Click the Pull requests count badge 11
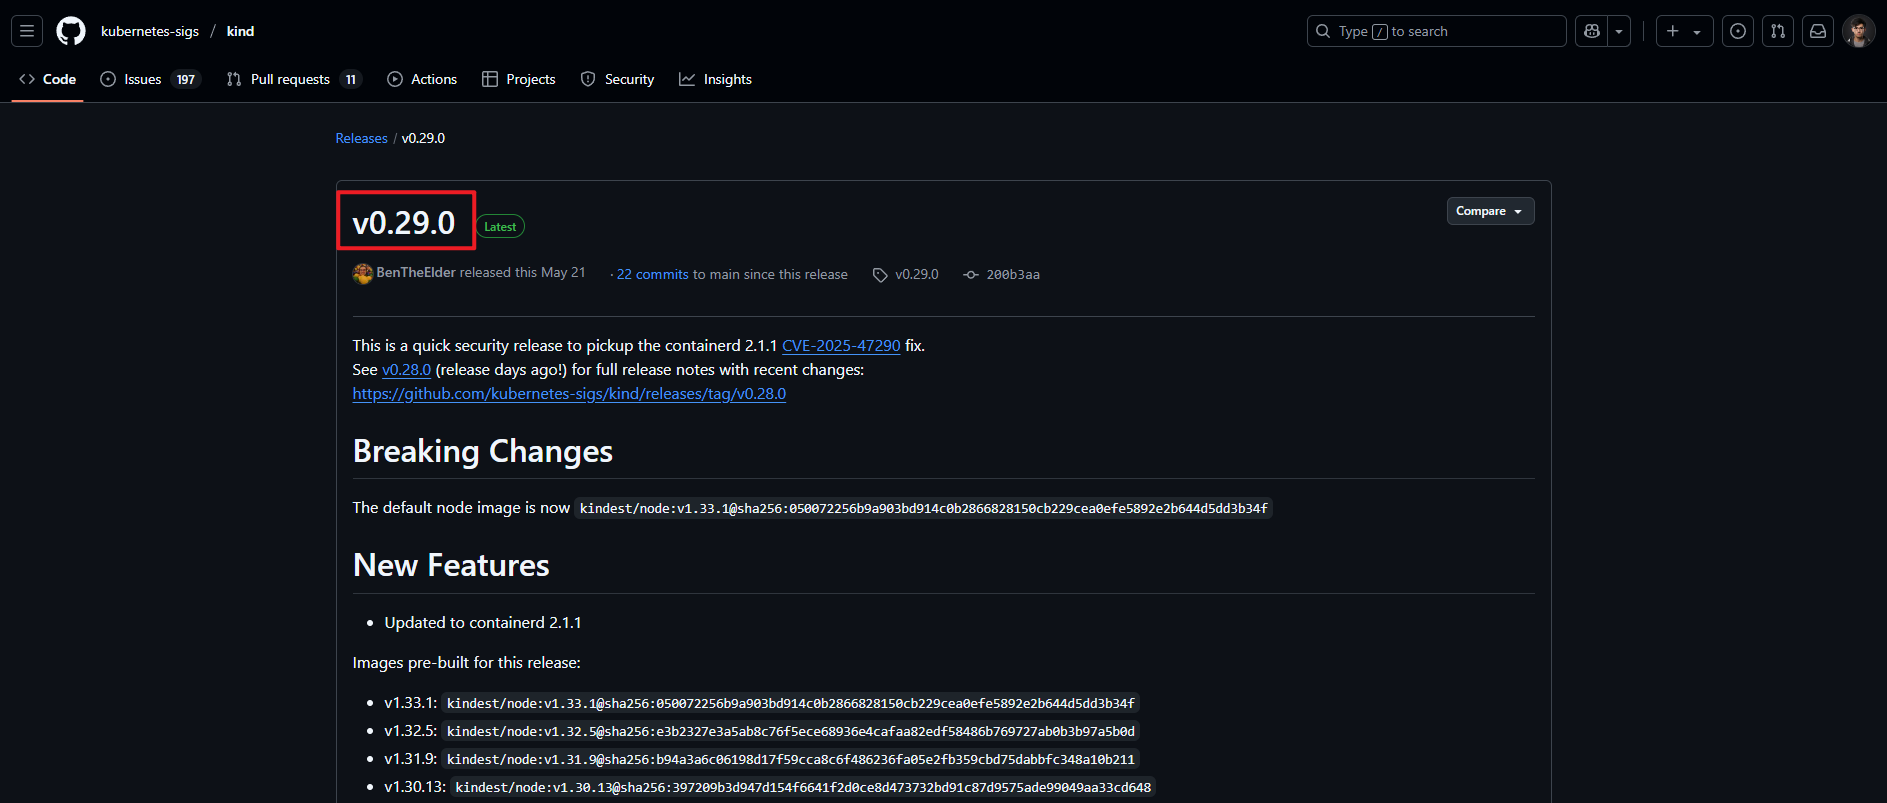 (x=351, y=79)
